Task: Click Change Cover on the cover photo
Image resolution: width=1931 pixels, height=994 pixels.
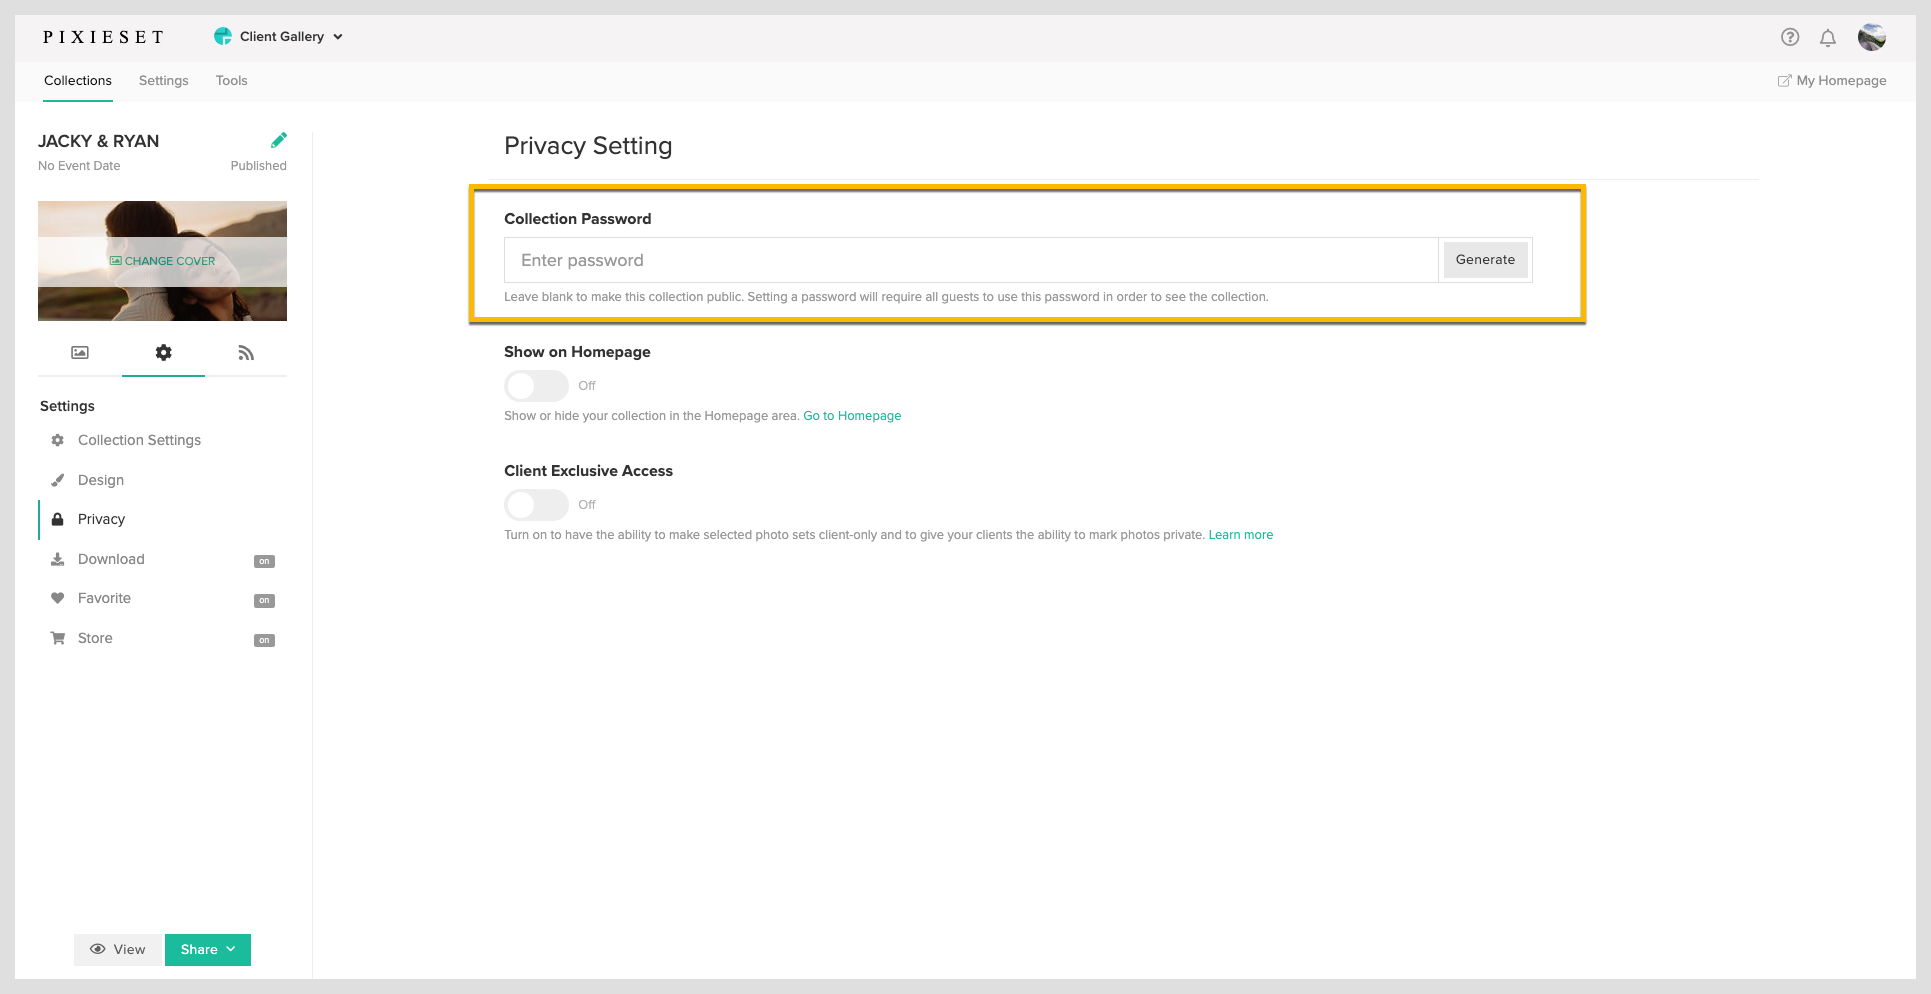Action: (162, 261)
